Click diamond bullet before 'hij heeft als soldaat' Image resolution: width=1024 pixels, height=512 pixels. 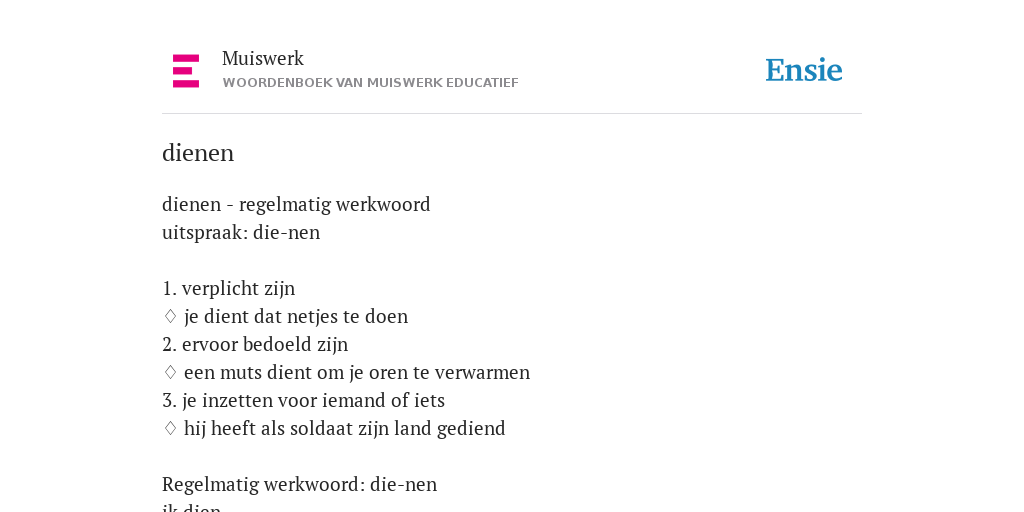(170, 428)
